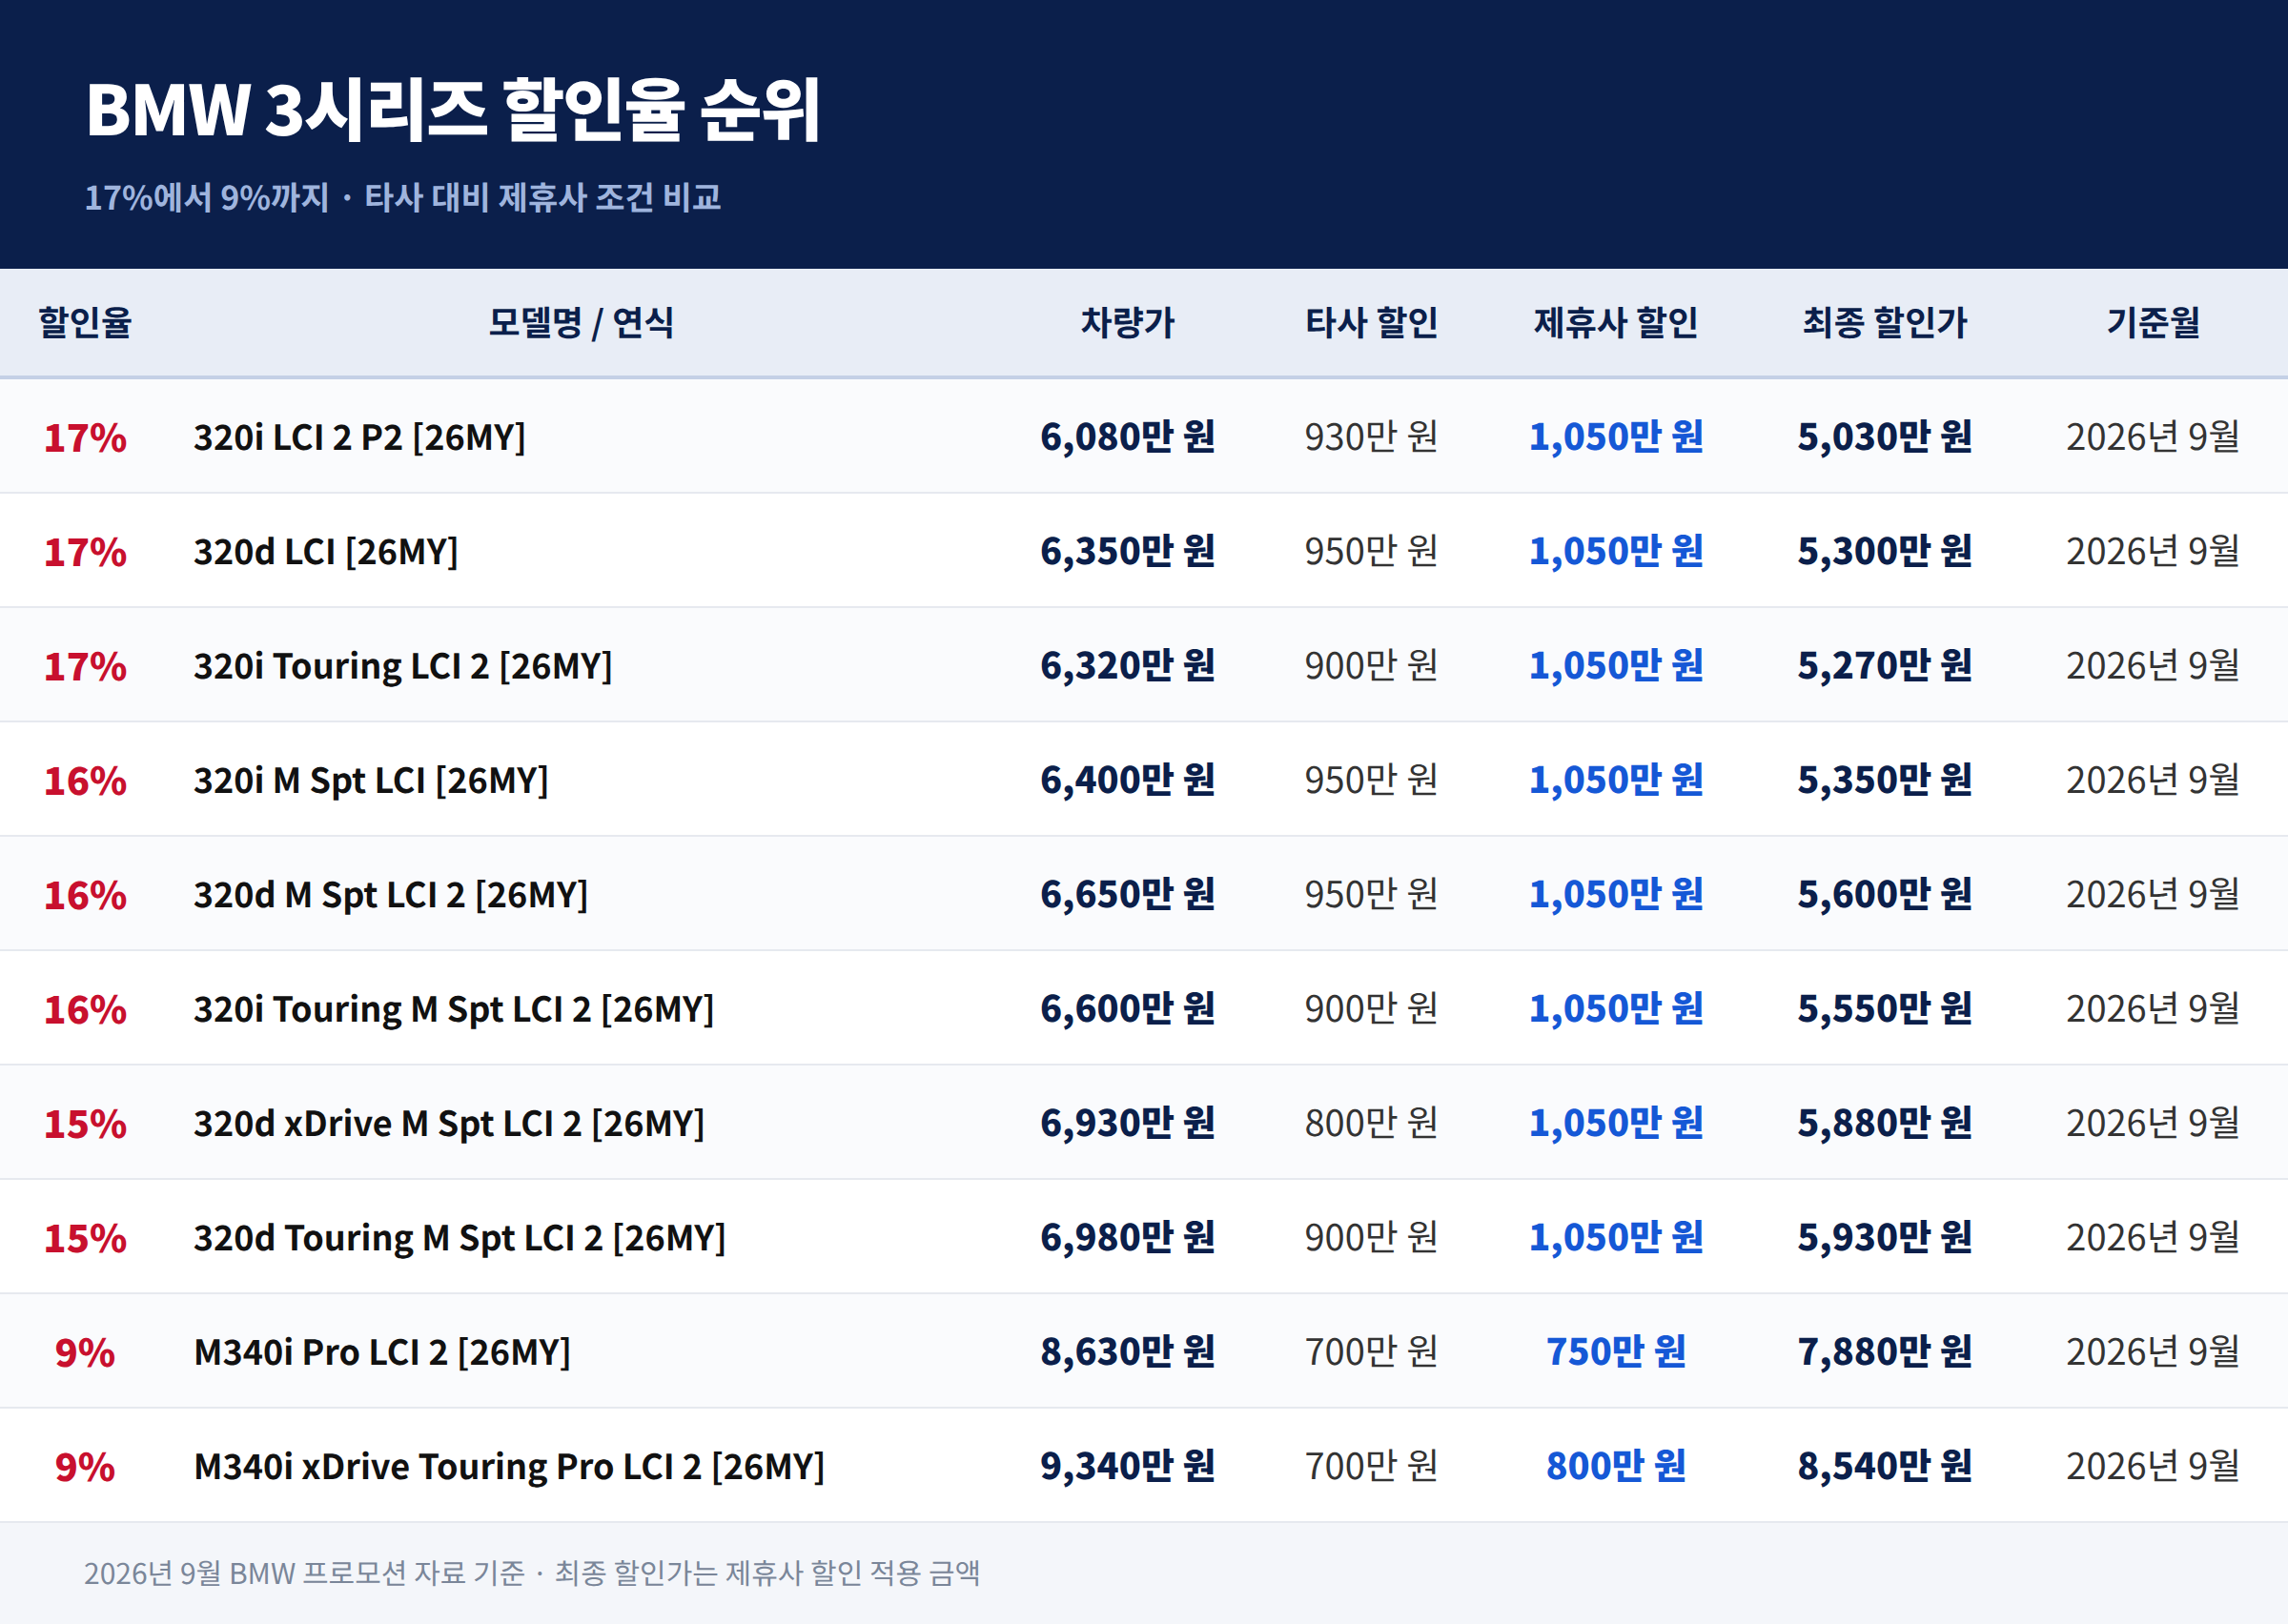
Task: Click the 17% rate of 320i LCI 2 P2
Action: tap(85, 437)
